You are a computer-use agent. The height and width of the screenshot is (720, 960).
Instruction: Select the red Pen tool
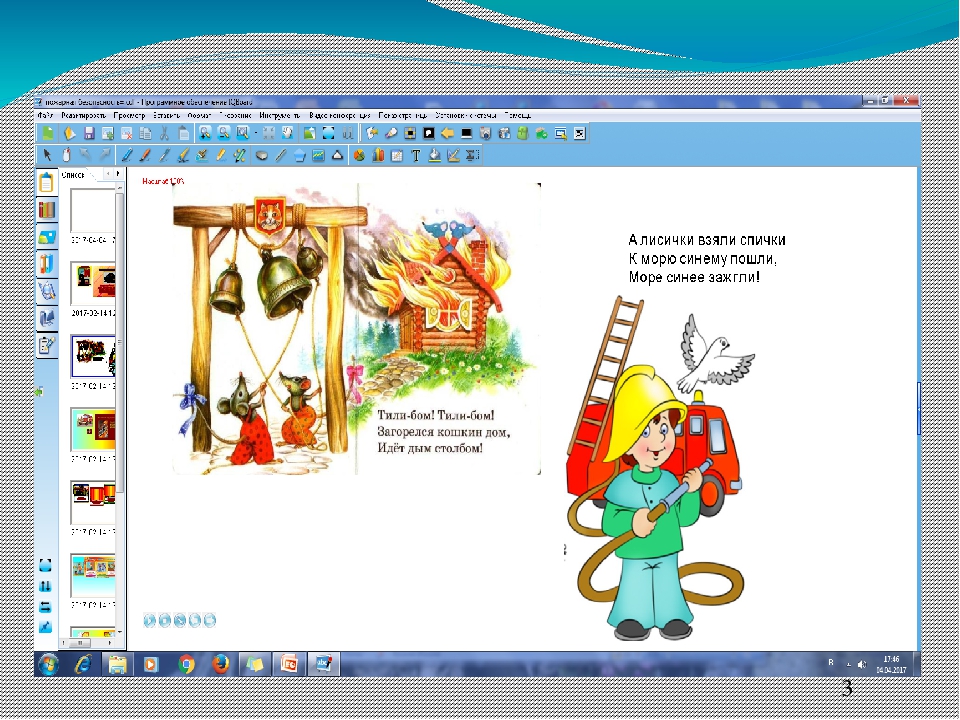[145, 155]
